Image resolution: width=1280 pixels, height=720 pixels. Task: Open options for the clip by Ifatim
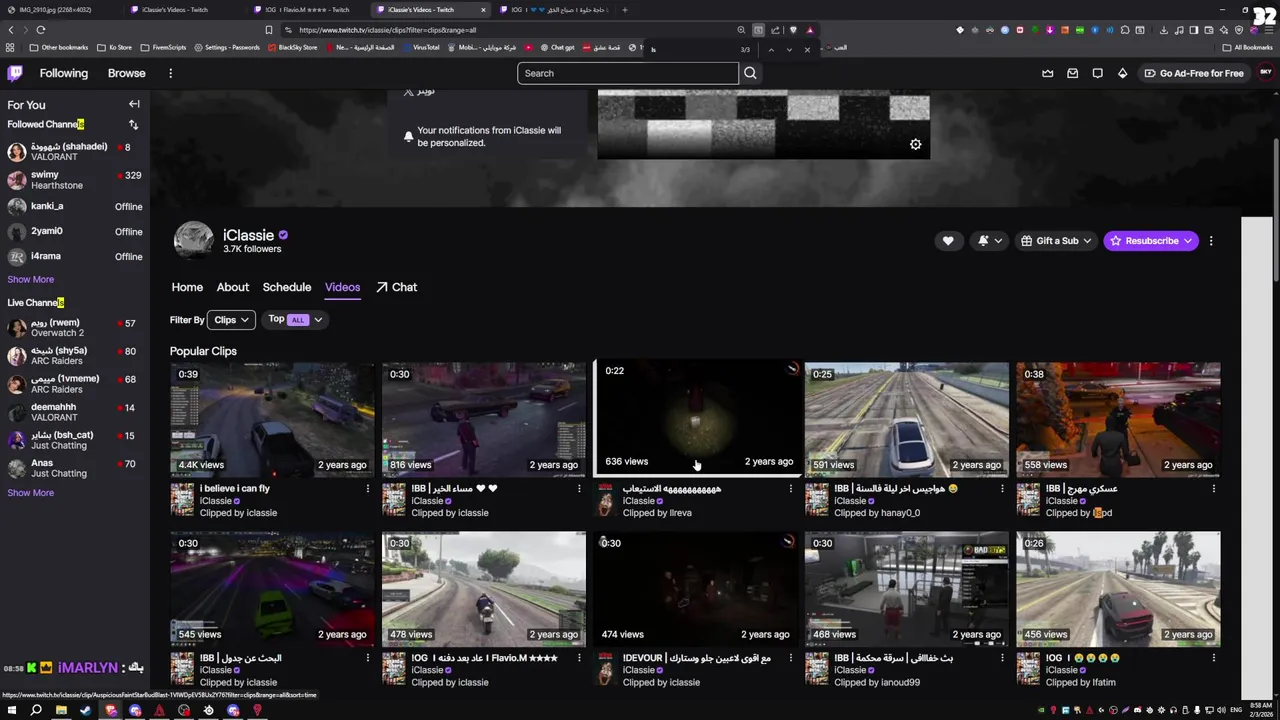[1214, 658]
